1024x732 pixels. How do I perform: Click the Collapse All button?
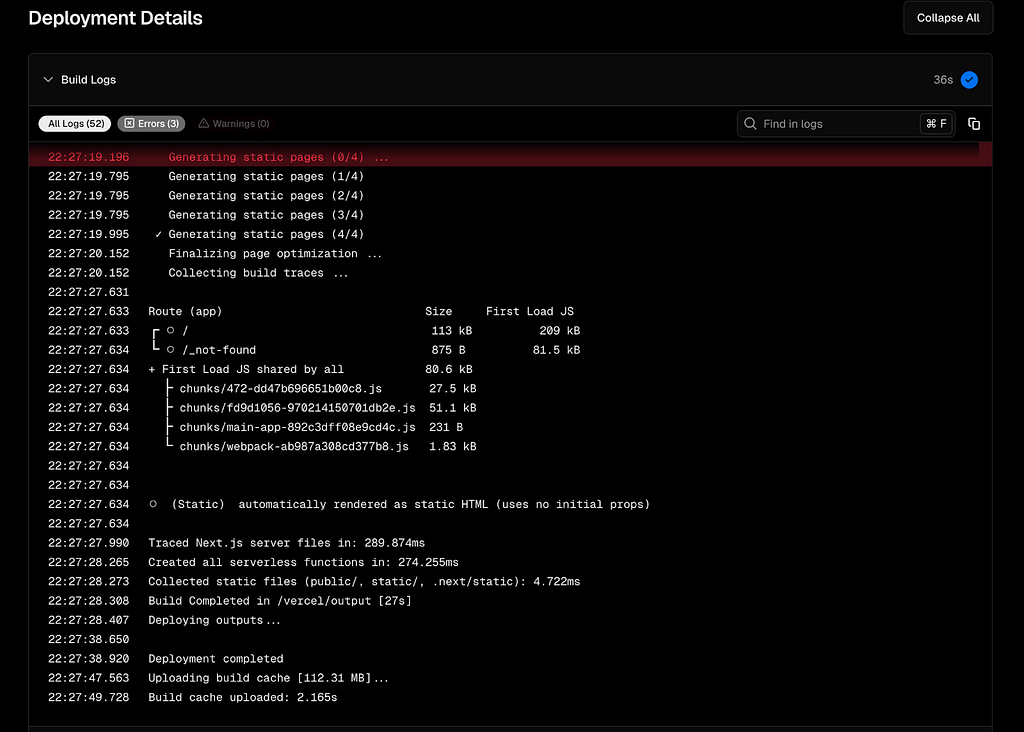pos(948,18)
